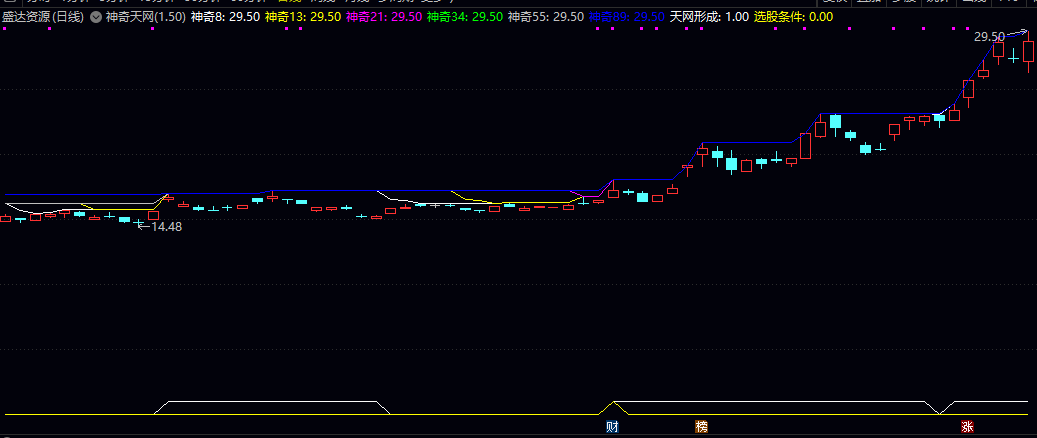The height and width of the screenshot is (438, 1037).
Task: Select the yellow 神奇13 indicator label
Action: tap(302, 18)
